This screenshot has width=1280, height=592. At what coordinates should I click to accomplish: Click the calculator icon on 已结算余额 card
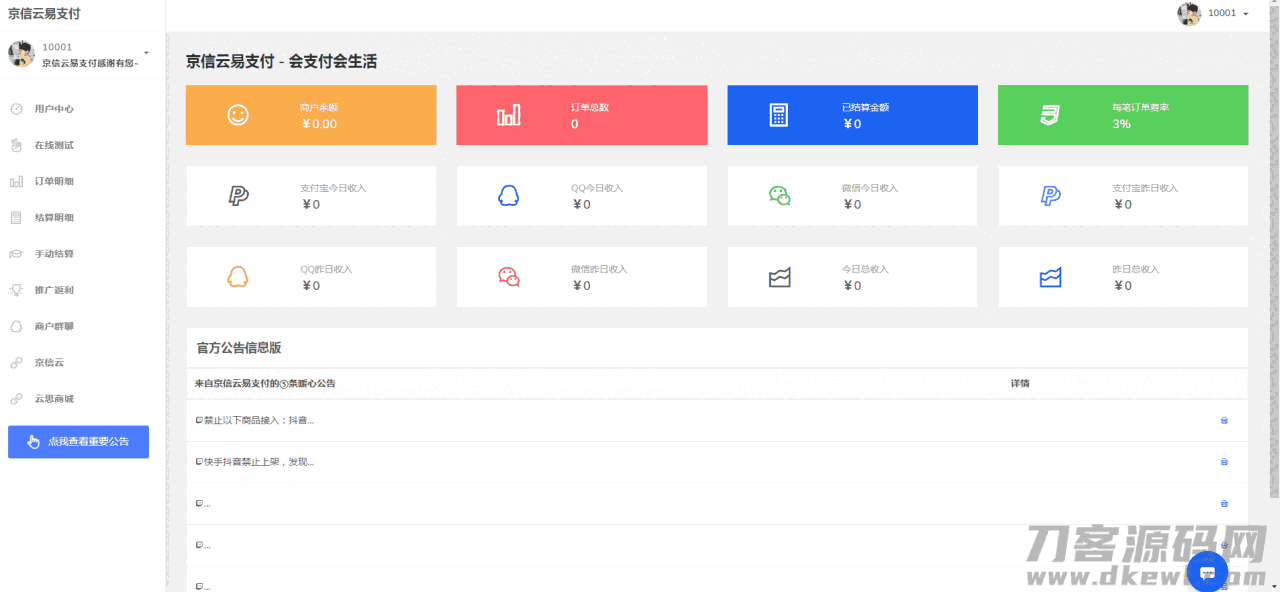click(x=778, y=115)
